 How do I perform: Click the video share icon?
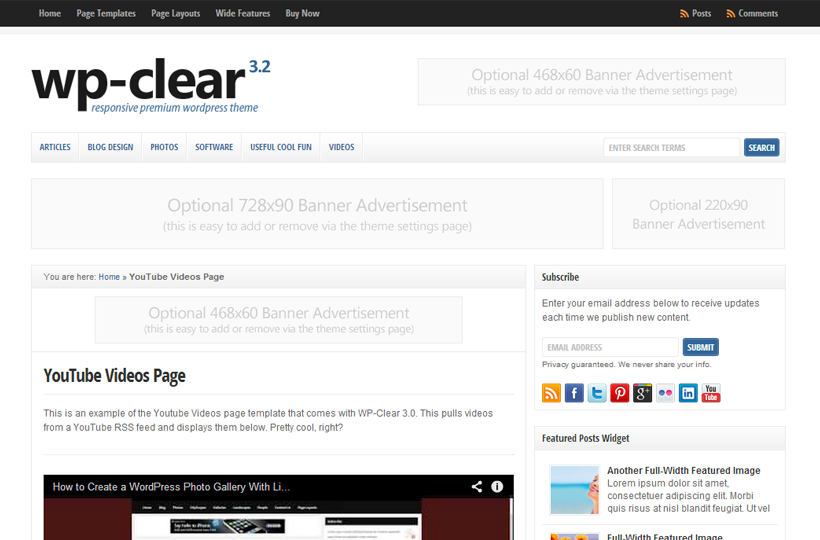pyautogui.click(x=476, y=487)
